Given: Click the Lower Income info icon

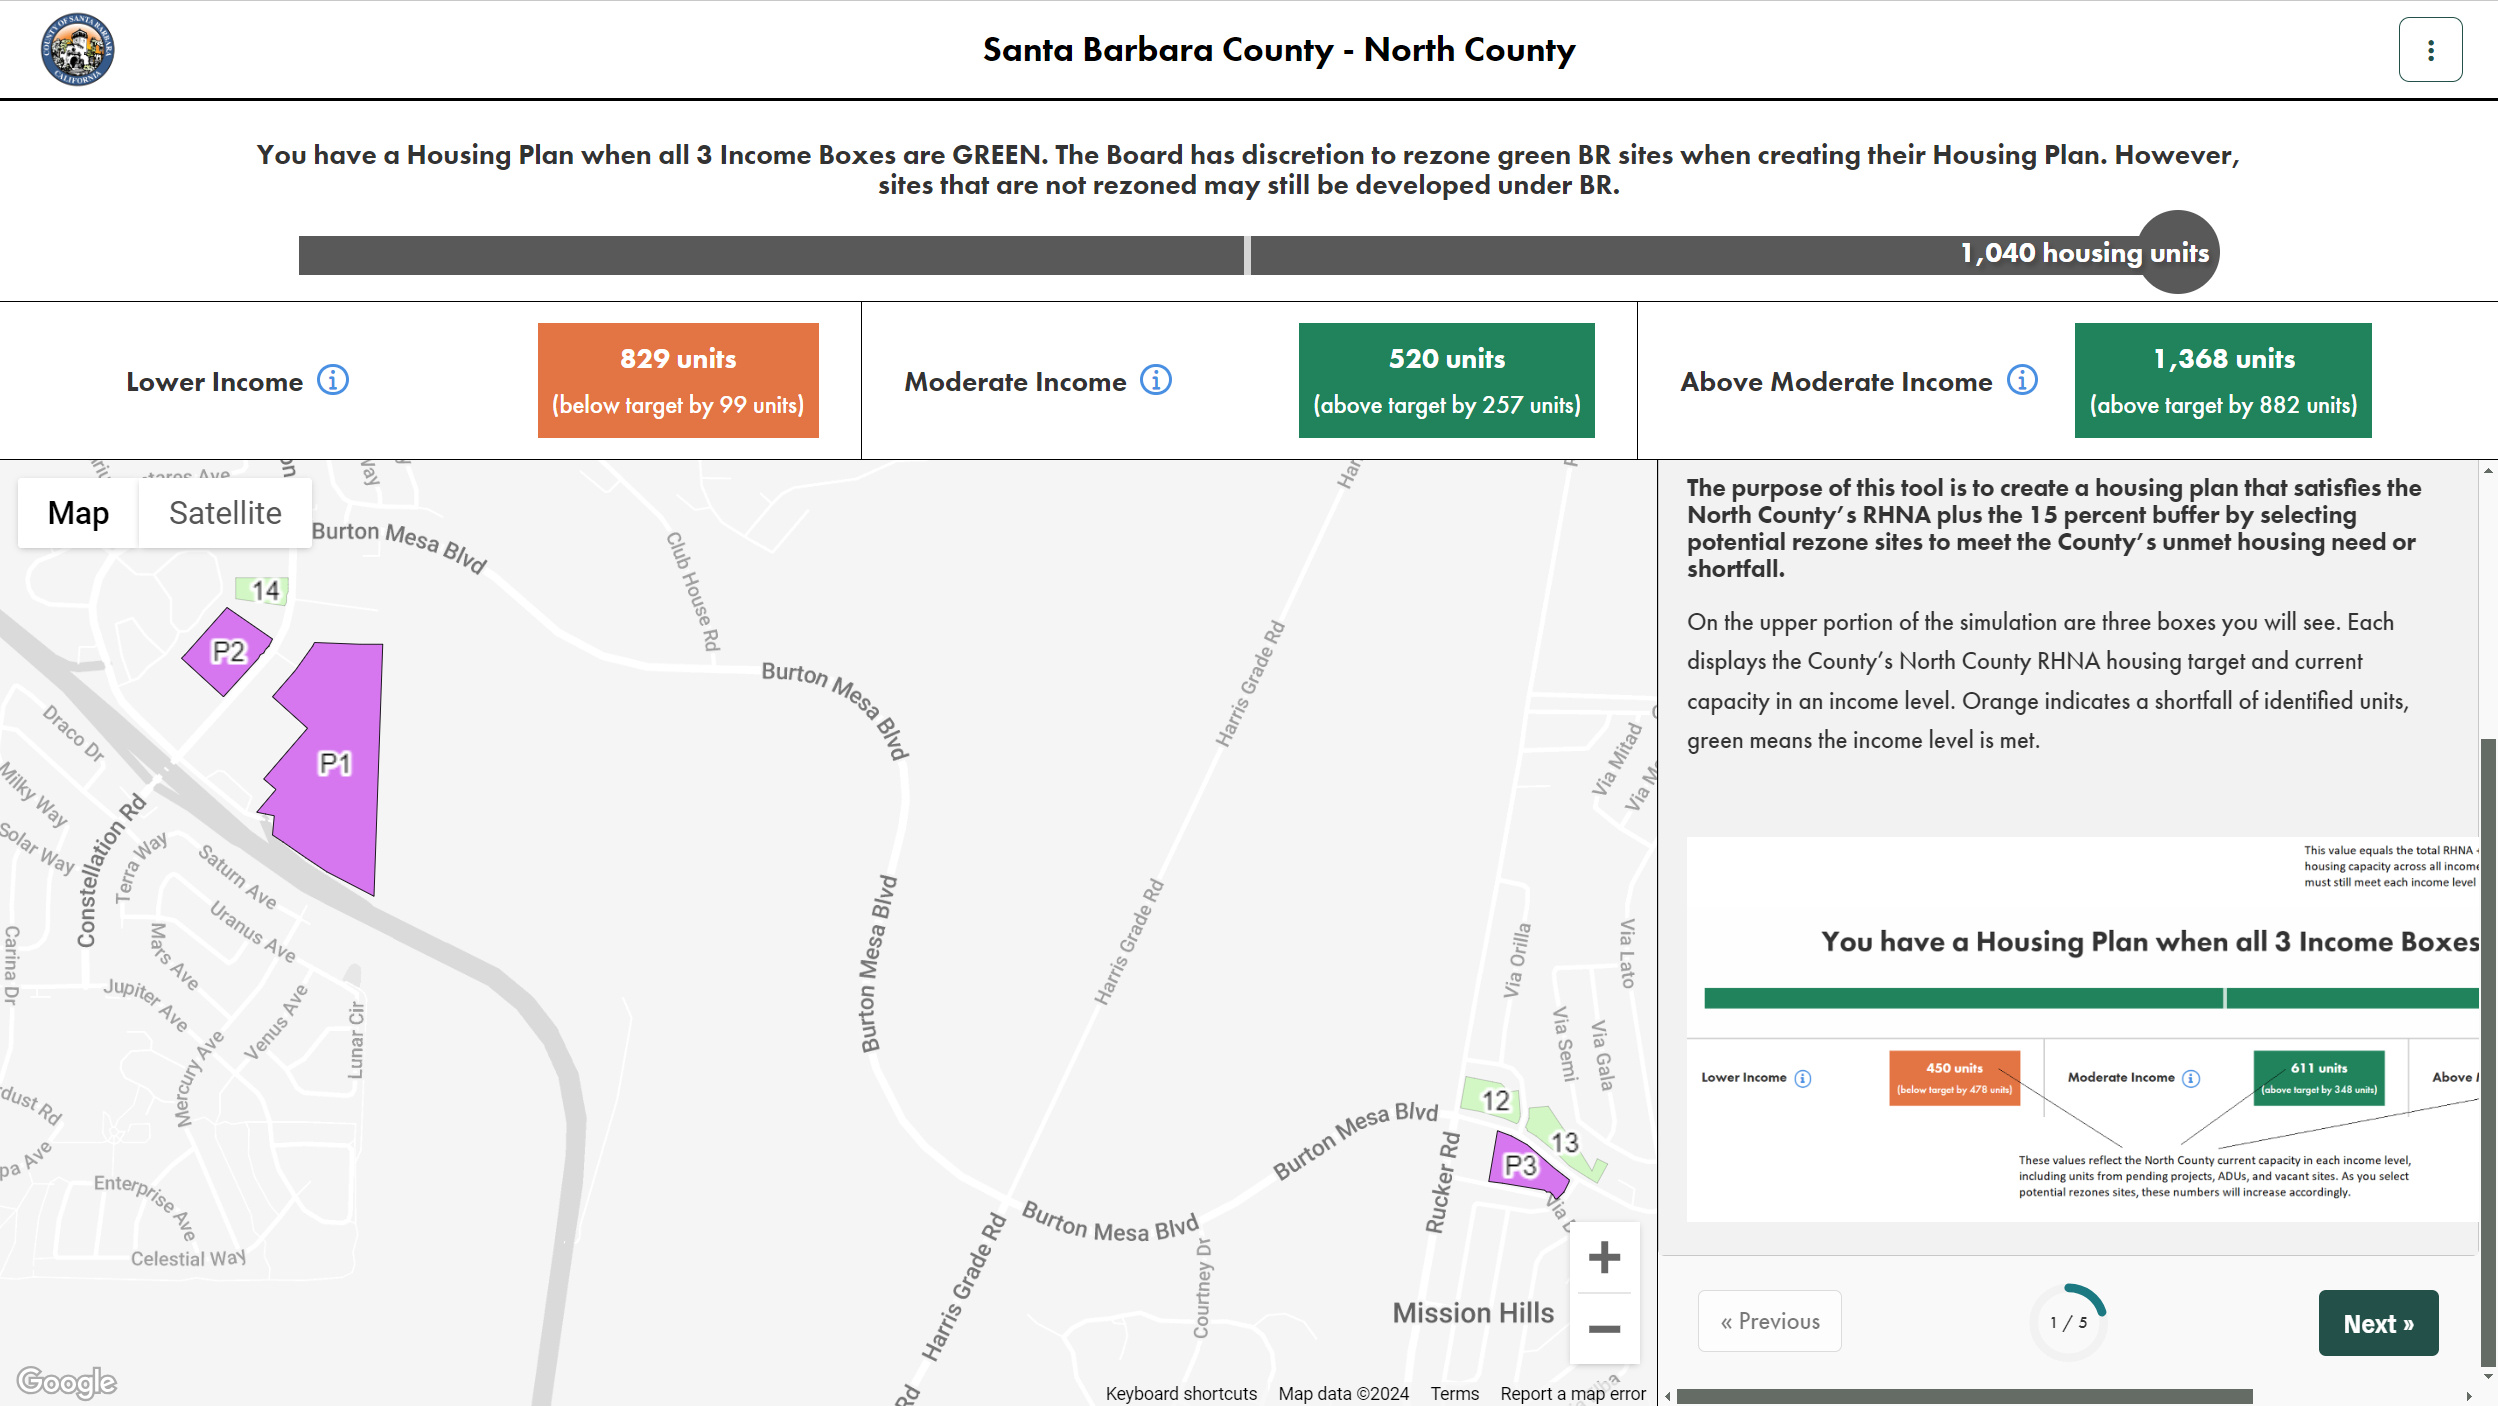Looking at the screenshot, I should pyautogui.click(x=331, y=381).
